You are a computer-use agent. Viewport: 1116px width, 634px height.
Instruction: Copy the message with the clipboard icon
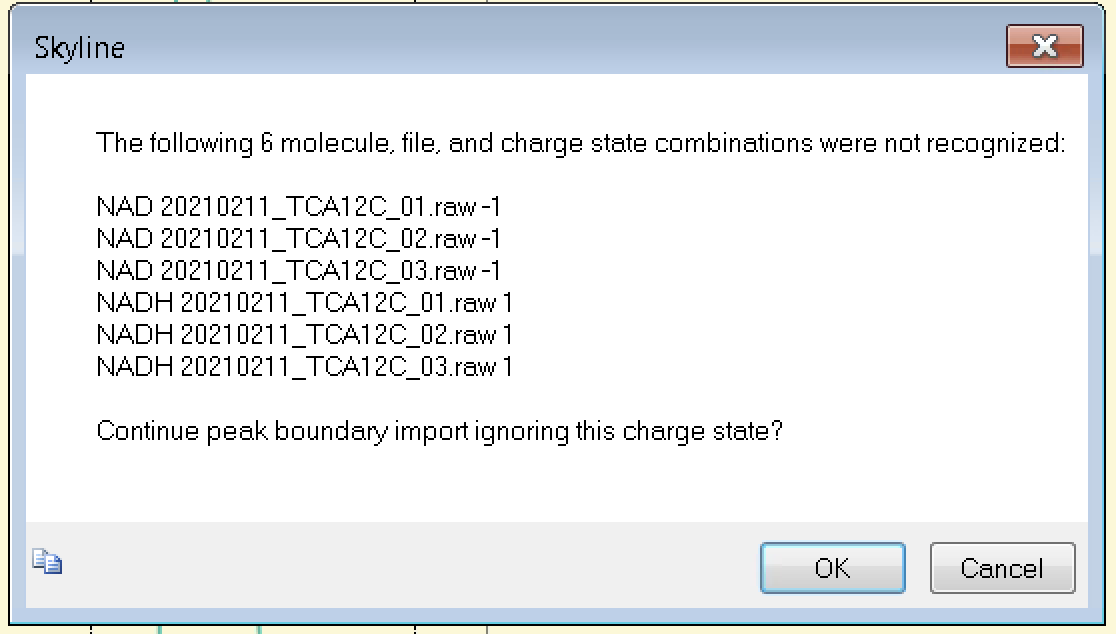click(x=47, y=561)
